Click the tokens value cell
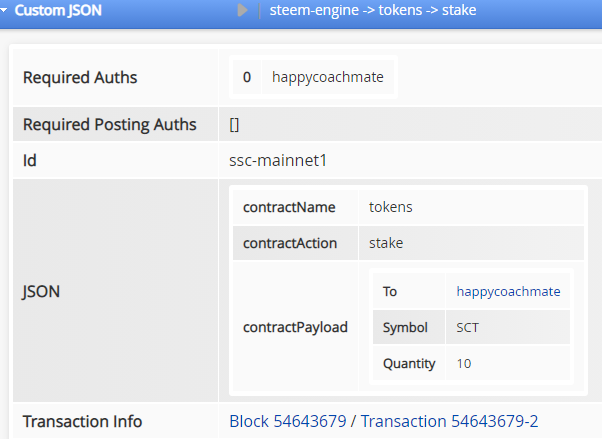602x439 pixels. (x=471, y=207)
